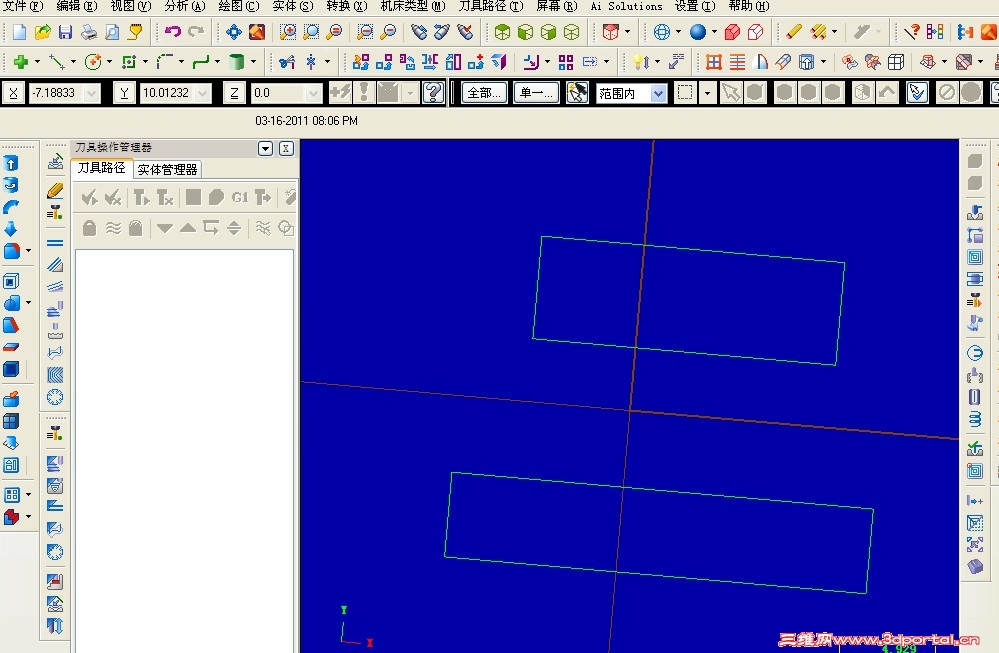Viewport: 999px width, 653px height.
Task: Click the 单一... Only selection button
Action: pyautogui.click(x=536, y=93)
